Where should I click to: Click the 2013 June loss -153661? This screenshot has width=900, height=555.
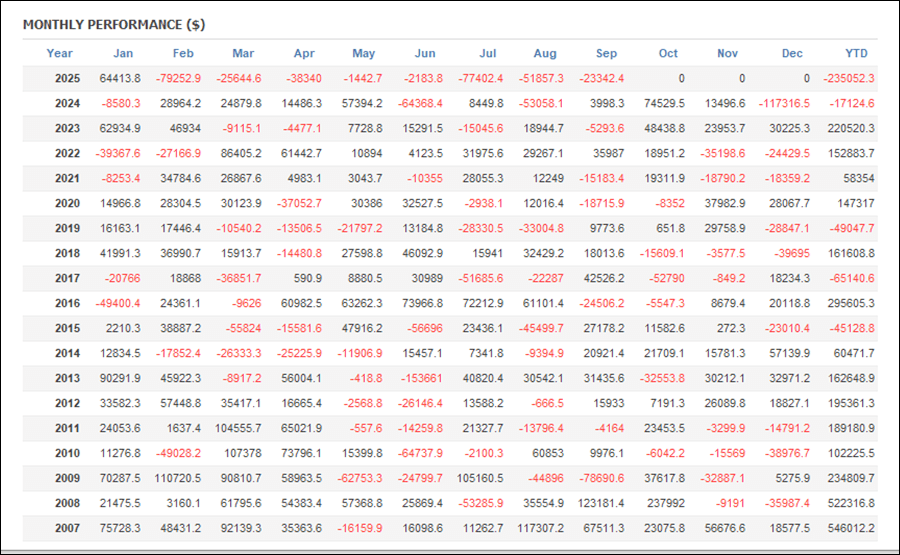pos(420,378)
